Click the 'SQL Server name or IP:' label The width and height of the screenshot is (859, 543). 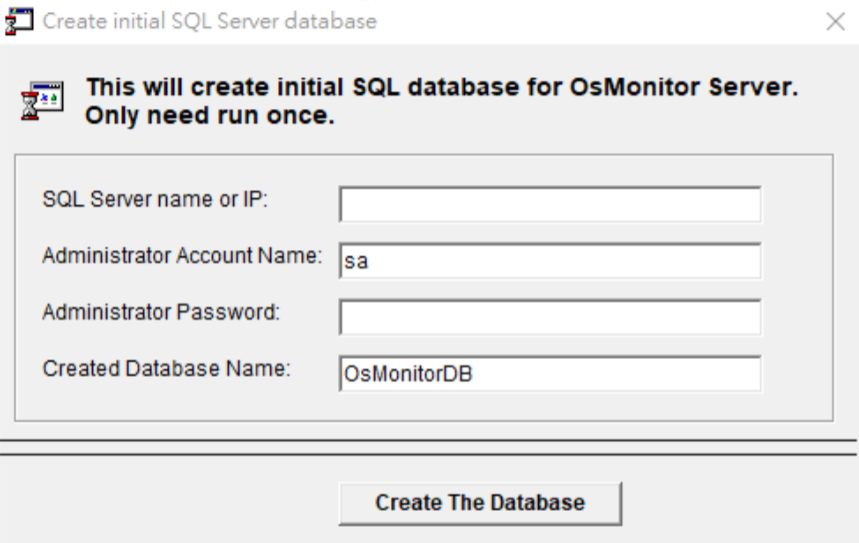click(155, 199)
